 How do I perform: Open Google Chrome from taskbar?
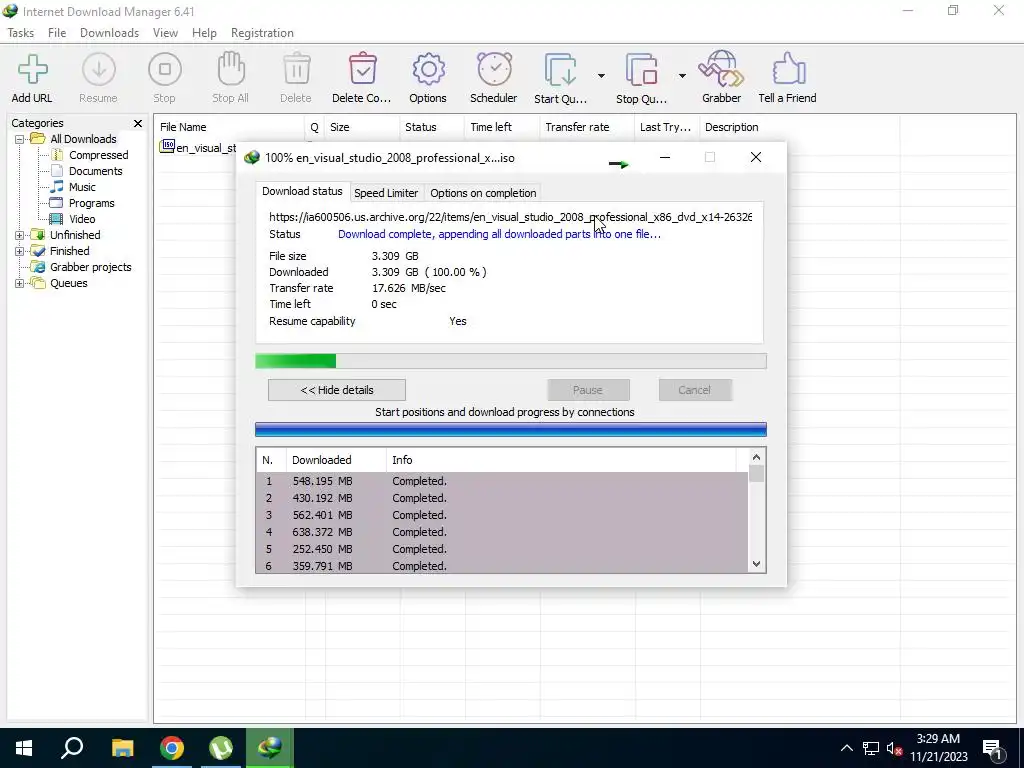(x=172, y=748)
